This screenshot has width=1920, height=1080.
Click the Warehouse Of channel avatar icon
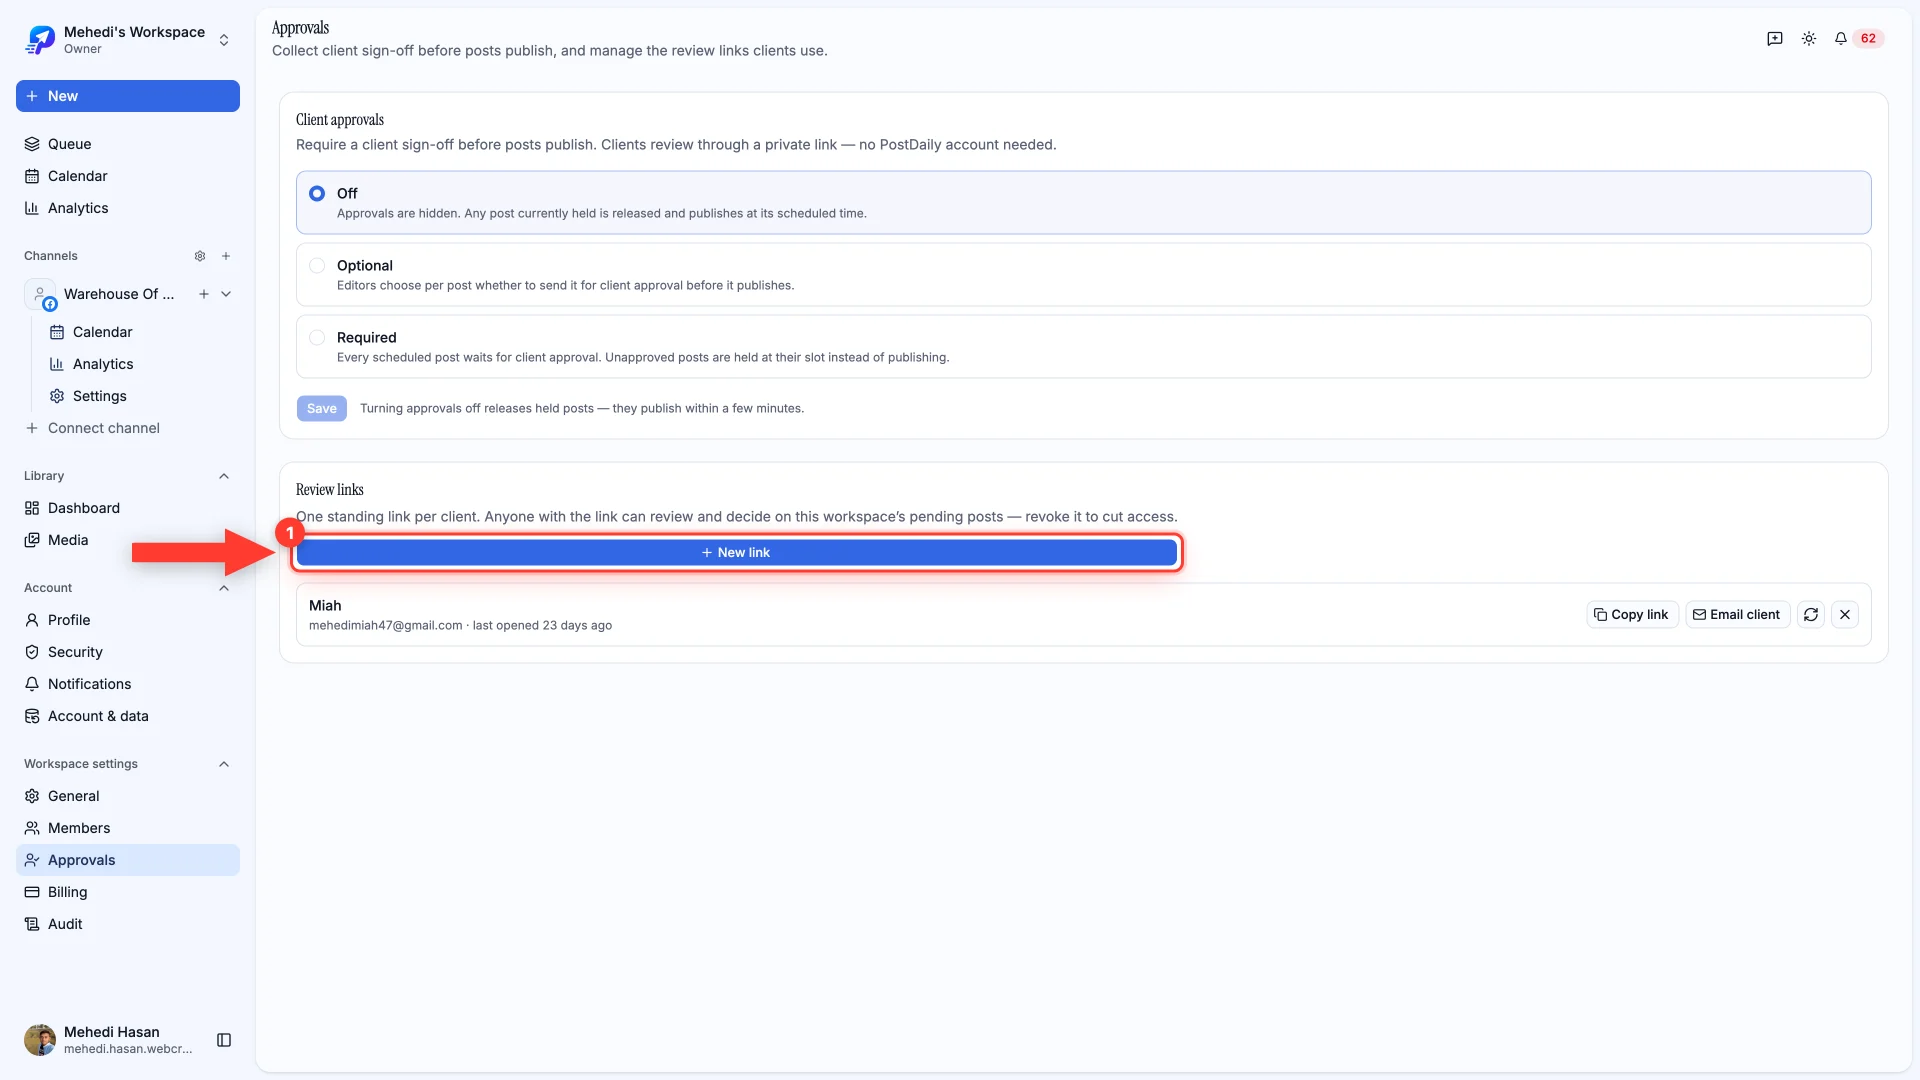40,294
